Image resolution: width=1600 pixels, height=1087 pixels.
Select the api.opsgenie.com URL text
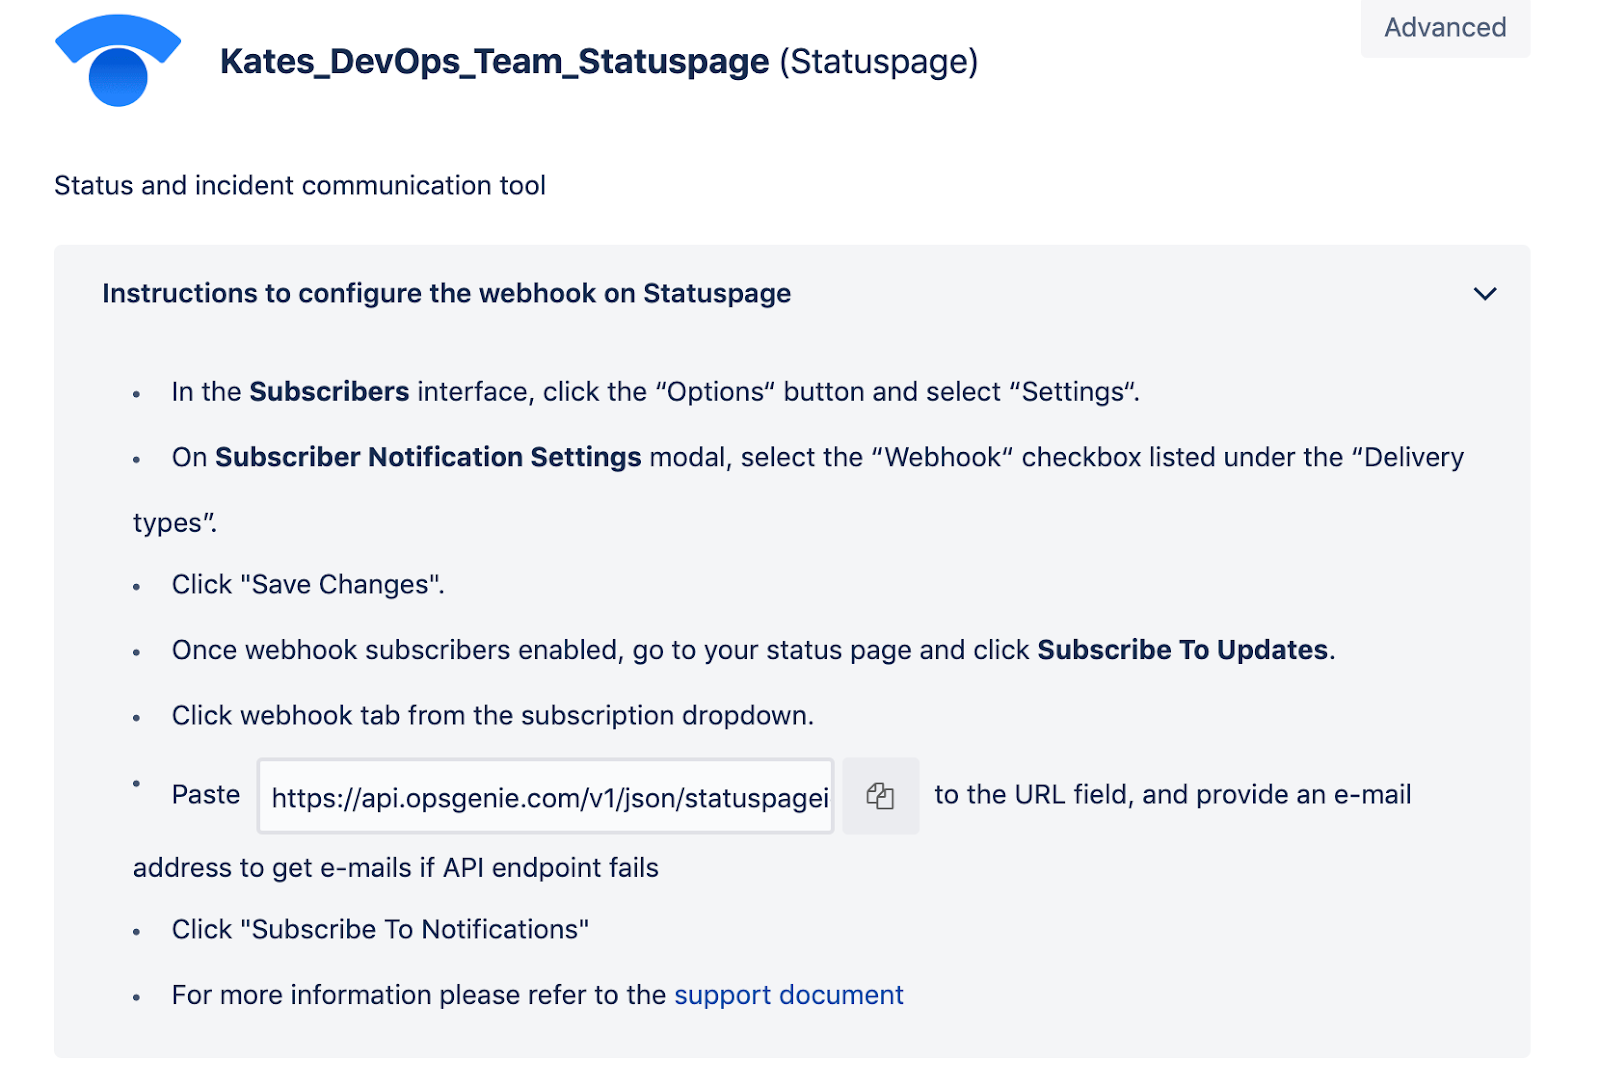[545, 797]
